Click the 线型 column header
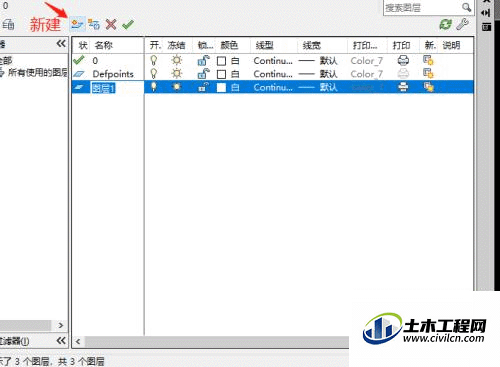The image size is (500, 367). click(x=265, y=45)
